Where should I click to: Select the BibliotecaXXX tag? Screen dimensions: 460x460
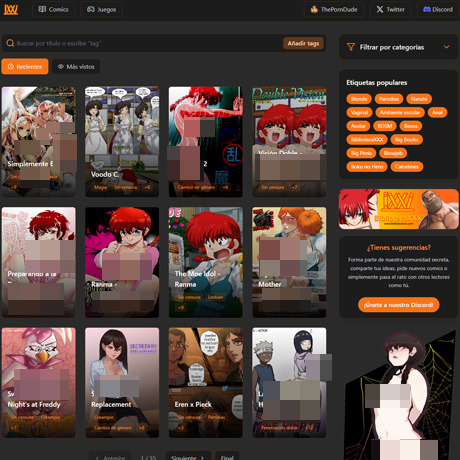point(367,140)
